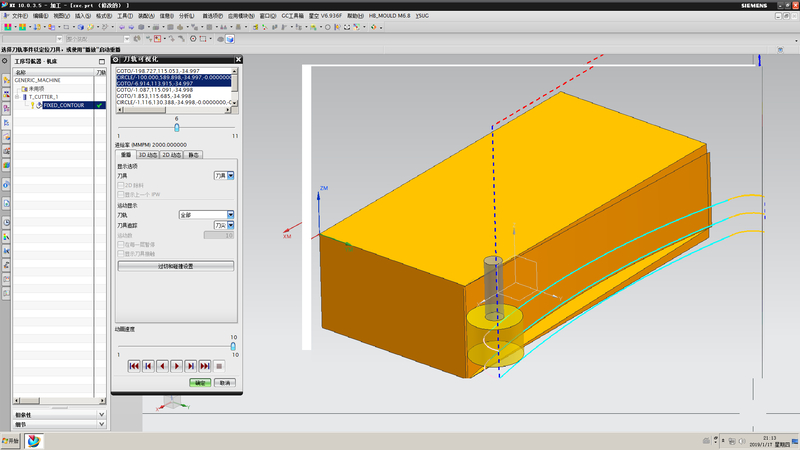
Task: Click the 开始 Start button on taskbar
Action: [x=10, y=441]
